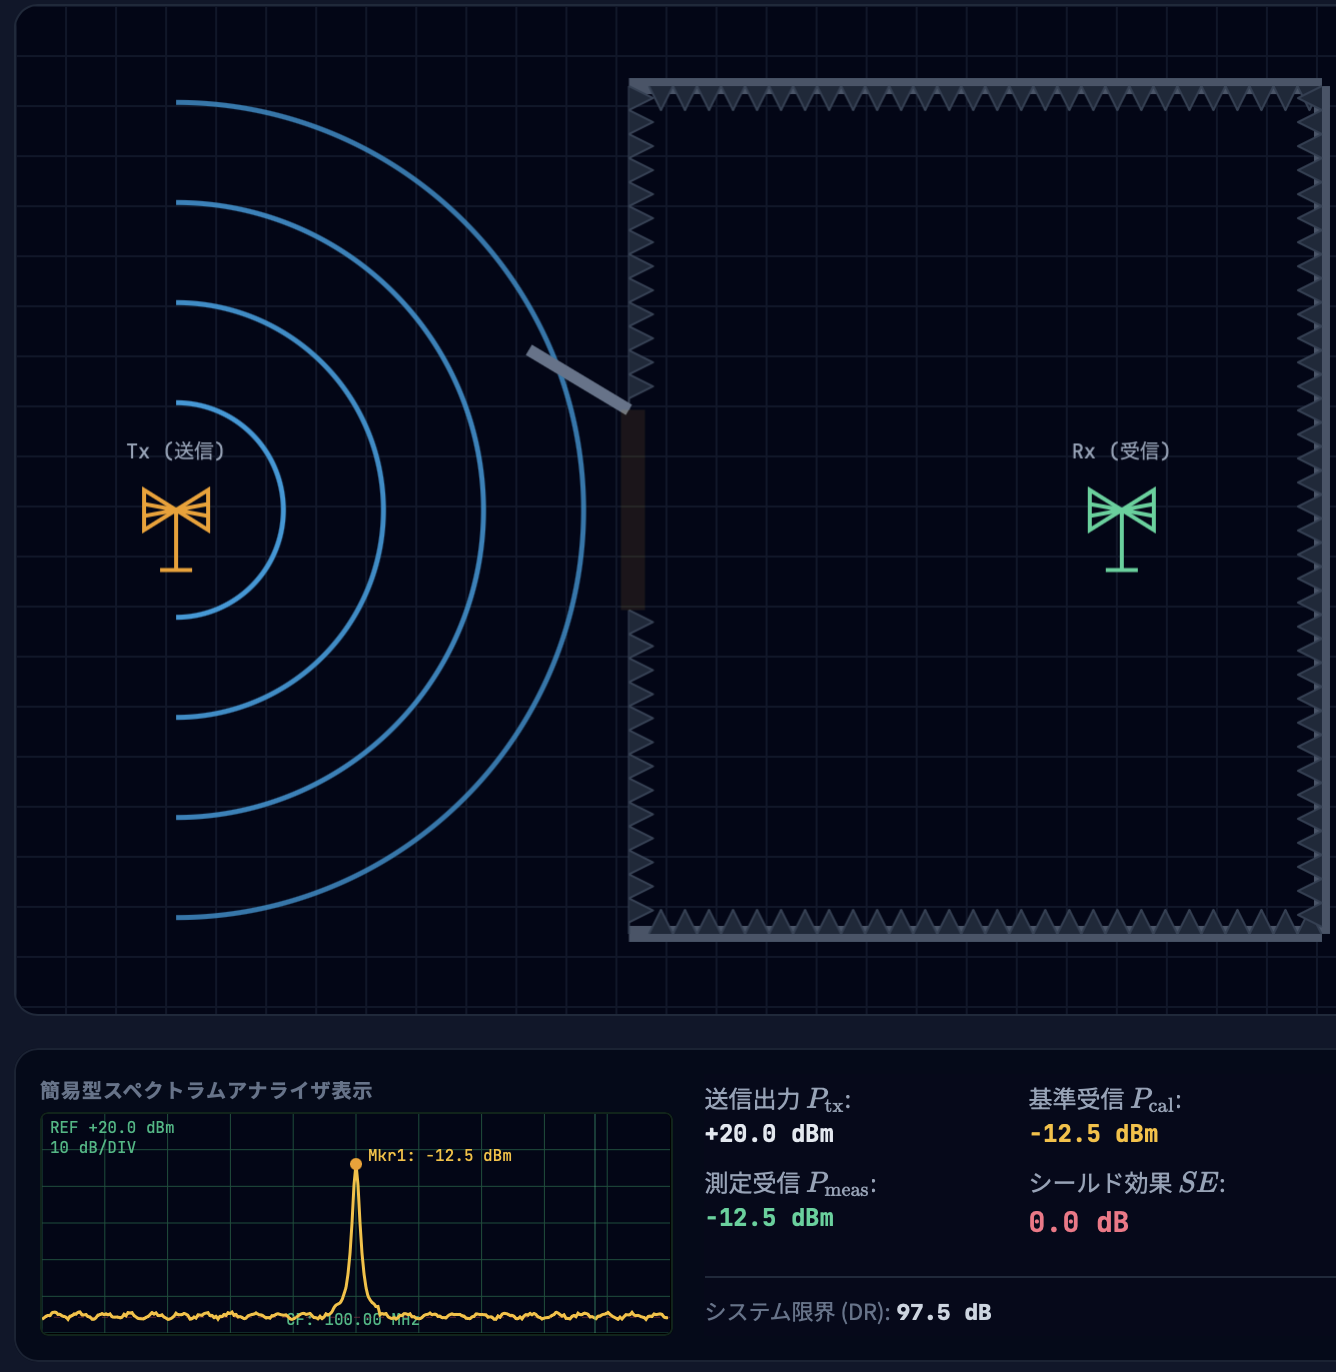The image size is (1336, 1372).
Task: Click the REF +20.0 dBm text
Action: point(112,1128)
